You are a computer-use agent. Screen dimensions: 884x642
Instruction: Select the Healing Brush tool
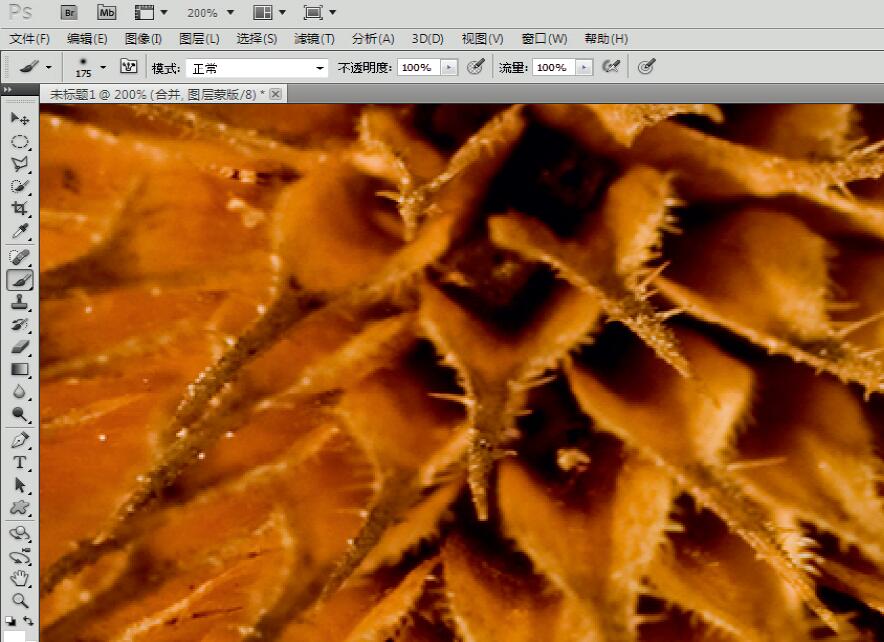[x=20, y=258]
